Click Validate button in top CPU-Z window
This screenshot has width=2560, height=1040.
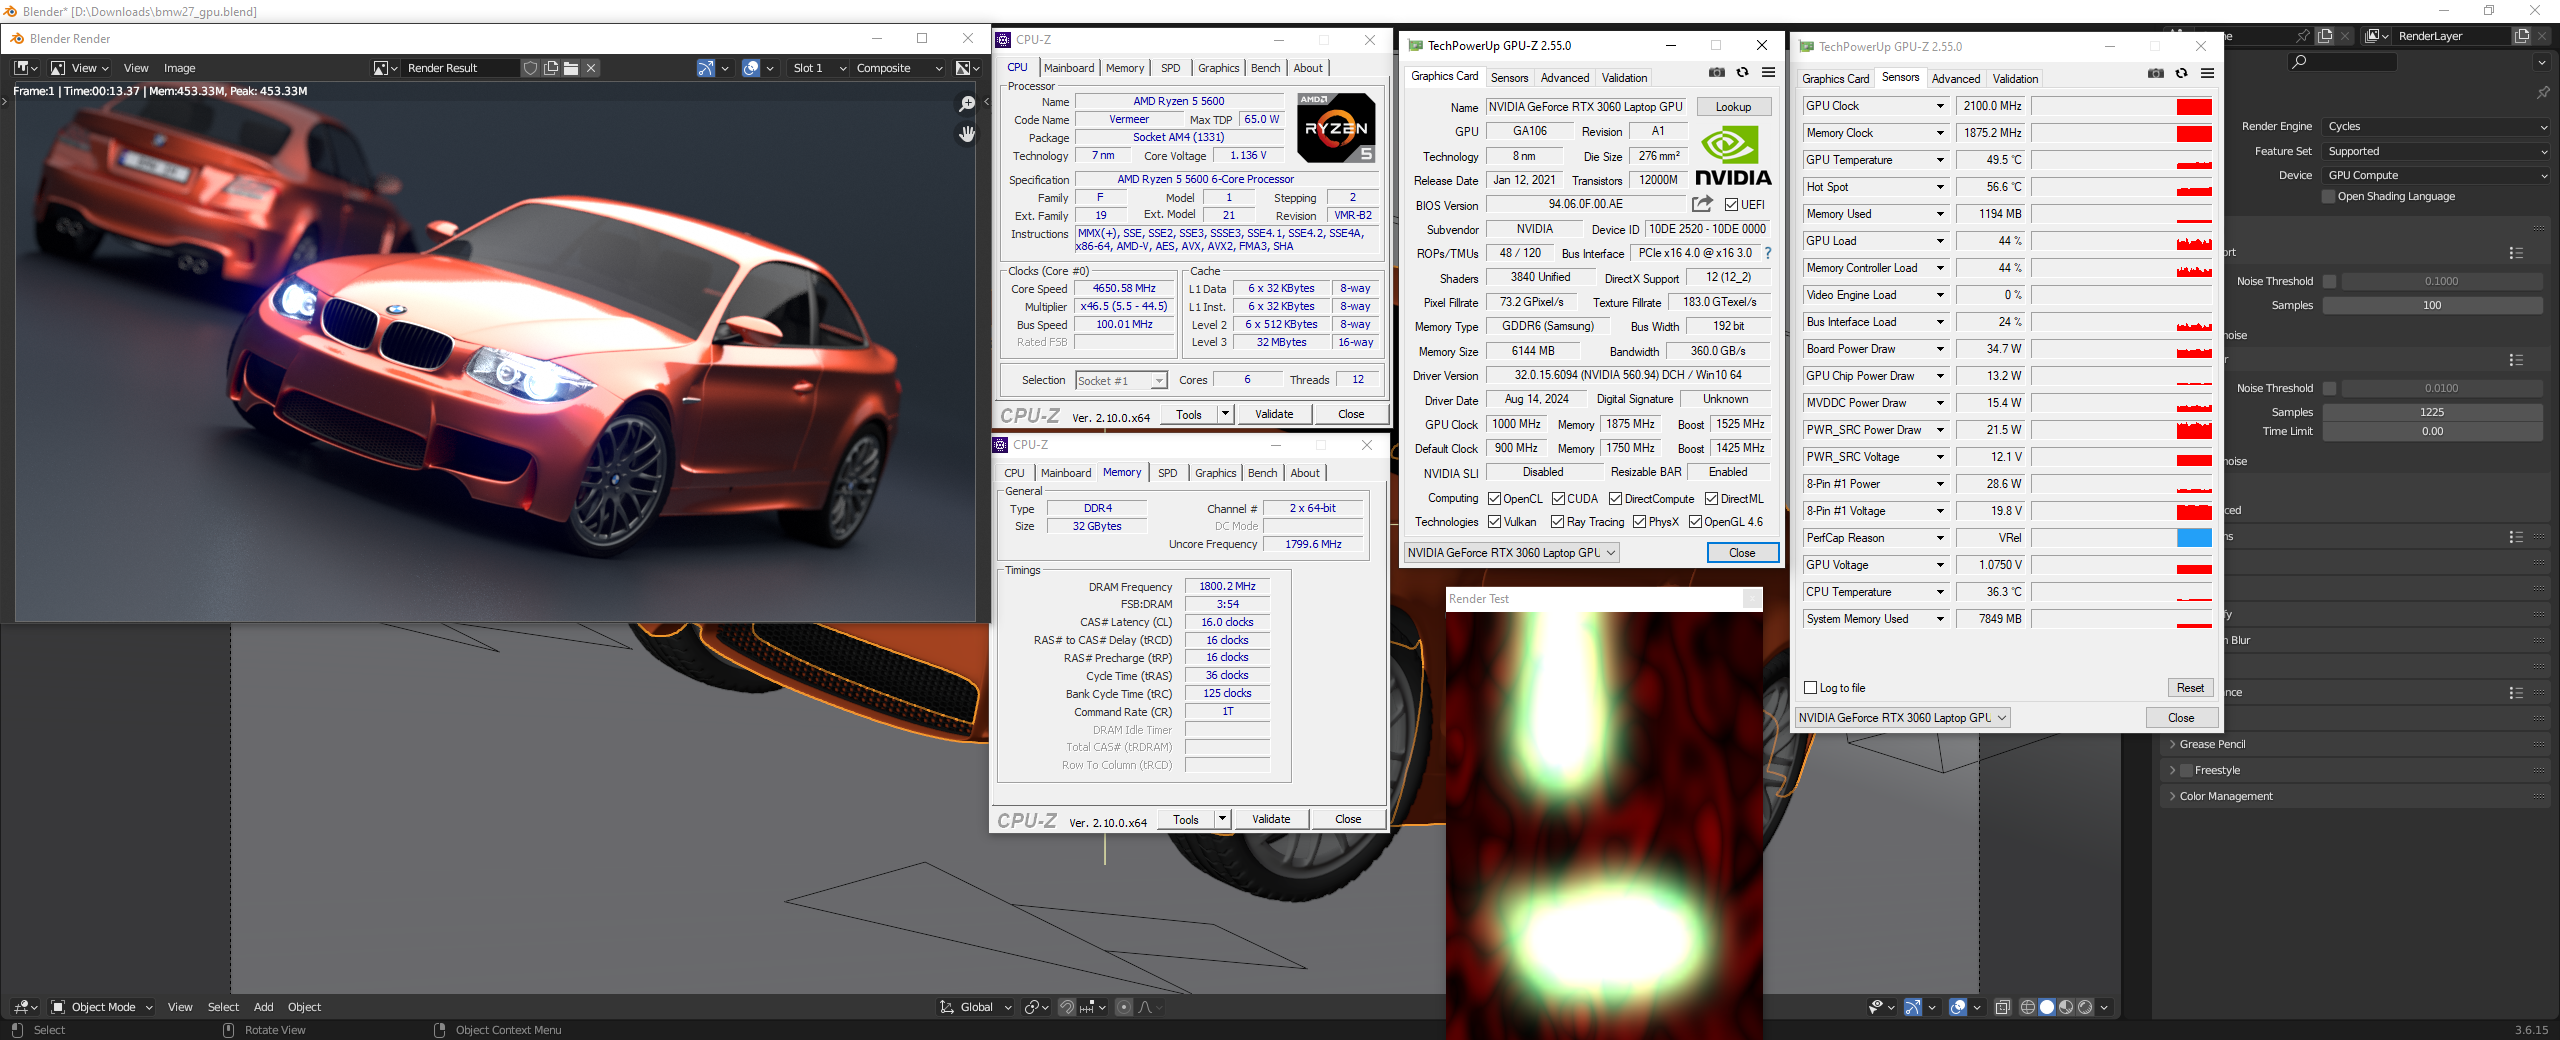pos(1274,414)
